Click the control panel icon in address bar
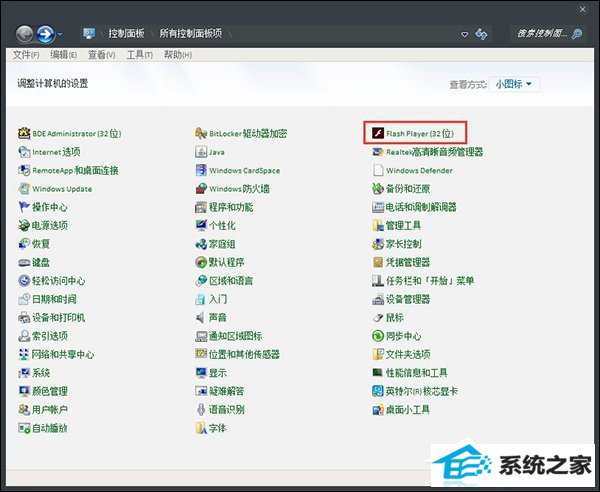 (89, 34)
